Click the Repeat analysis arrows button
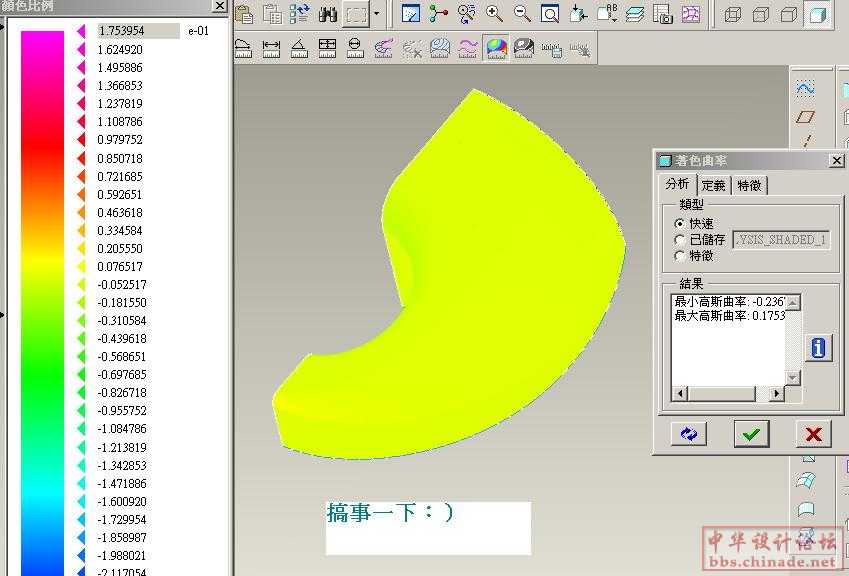The height and width of the screenshot is (576, 849). (689, 434)
